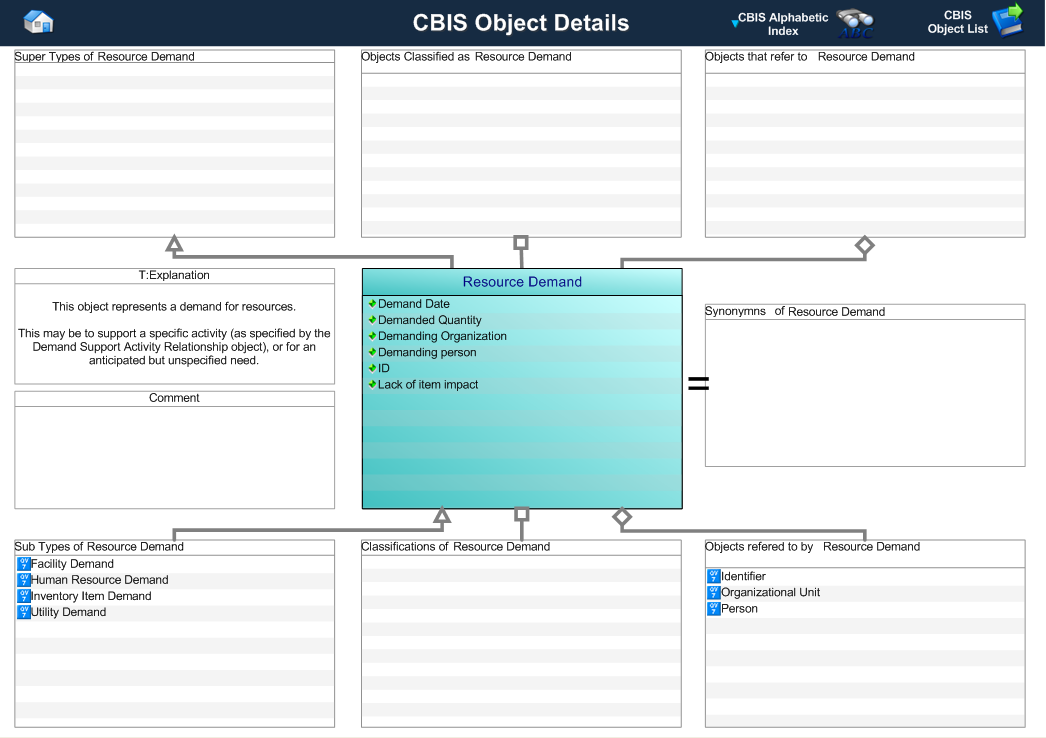Viewport: 1046px width, 738px height.
Task: Click the green diamond icon beside Demand Date
Action: pyautogui.click(x=372, y=304)
